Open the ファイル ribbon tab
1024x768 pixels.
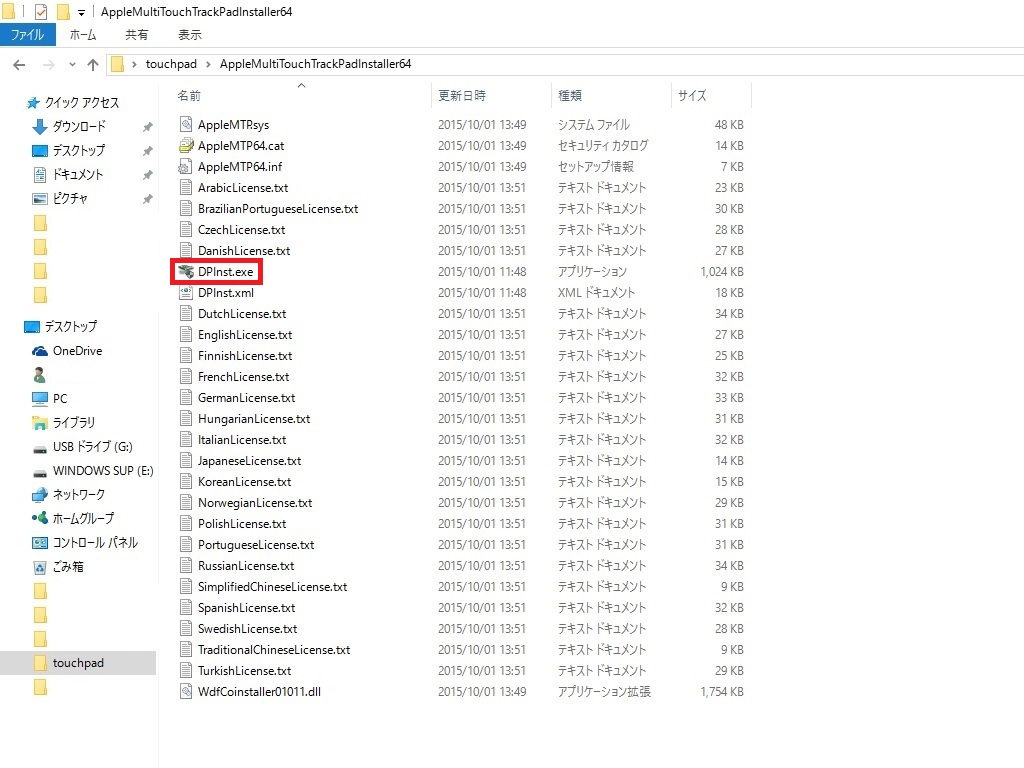[x=27, y=35]
